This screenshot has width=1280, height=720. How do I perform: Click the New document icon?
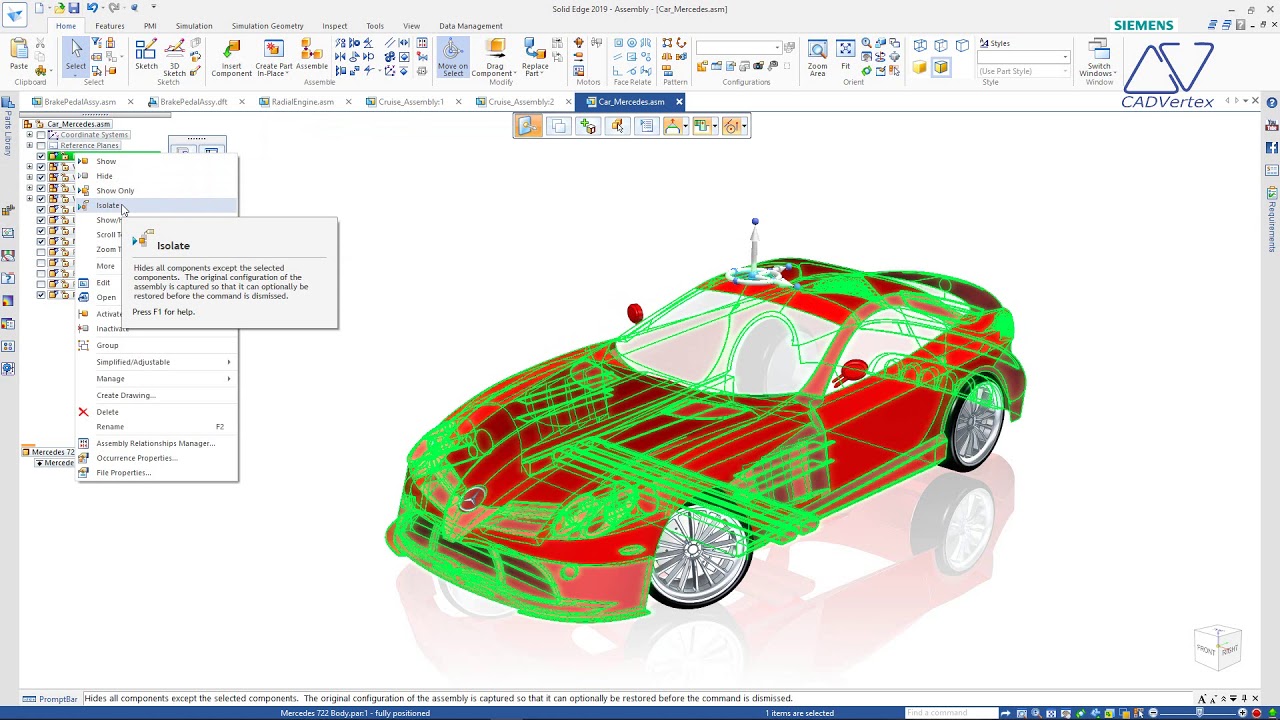pos(38,8)
